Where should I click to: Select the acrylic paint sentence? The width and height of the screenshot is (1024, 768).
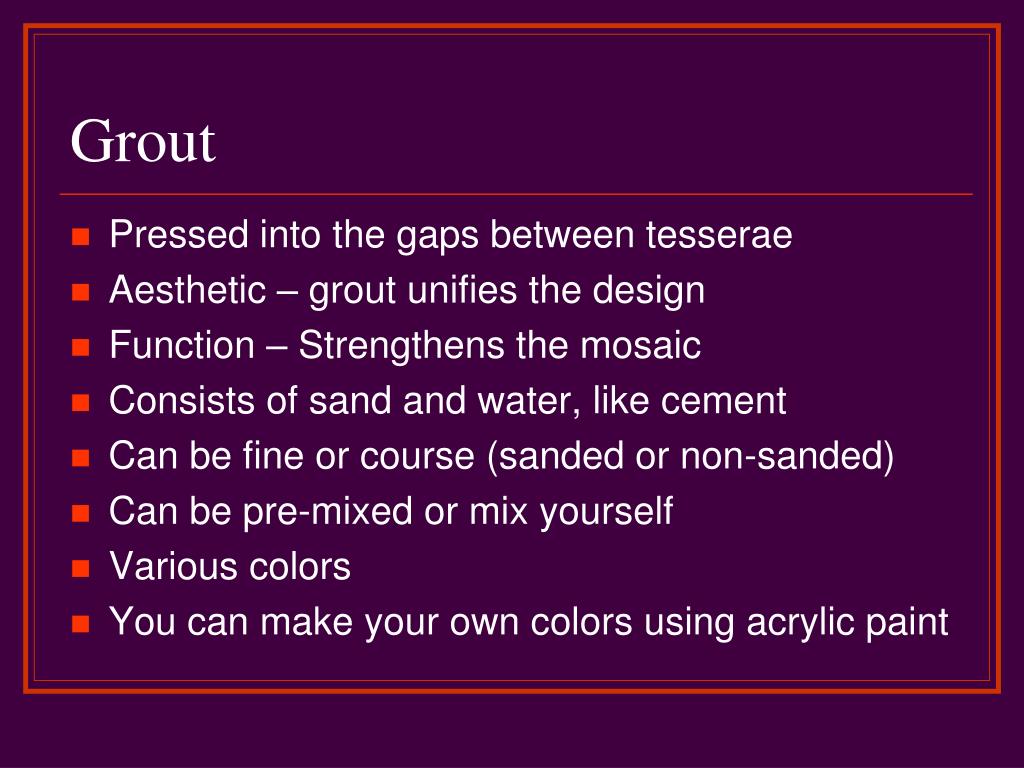pyautogui.click(x=528, y=622)
